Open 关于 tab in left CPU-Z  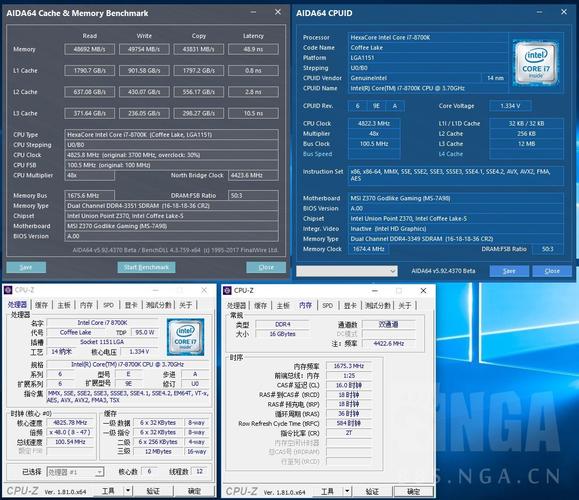[x=185, y=305]
